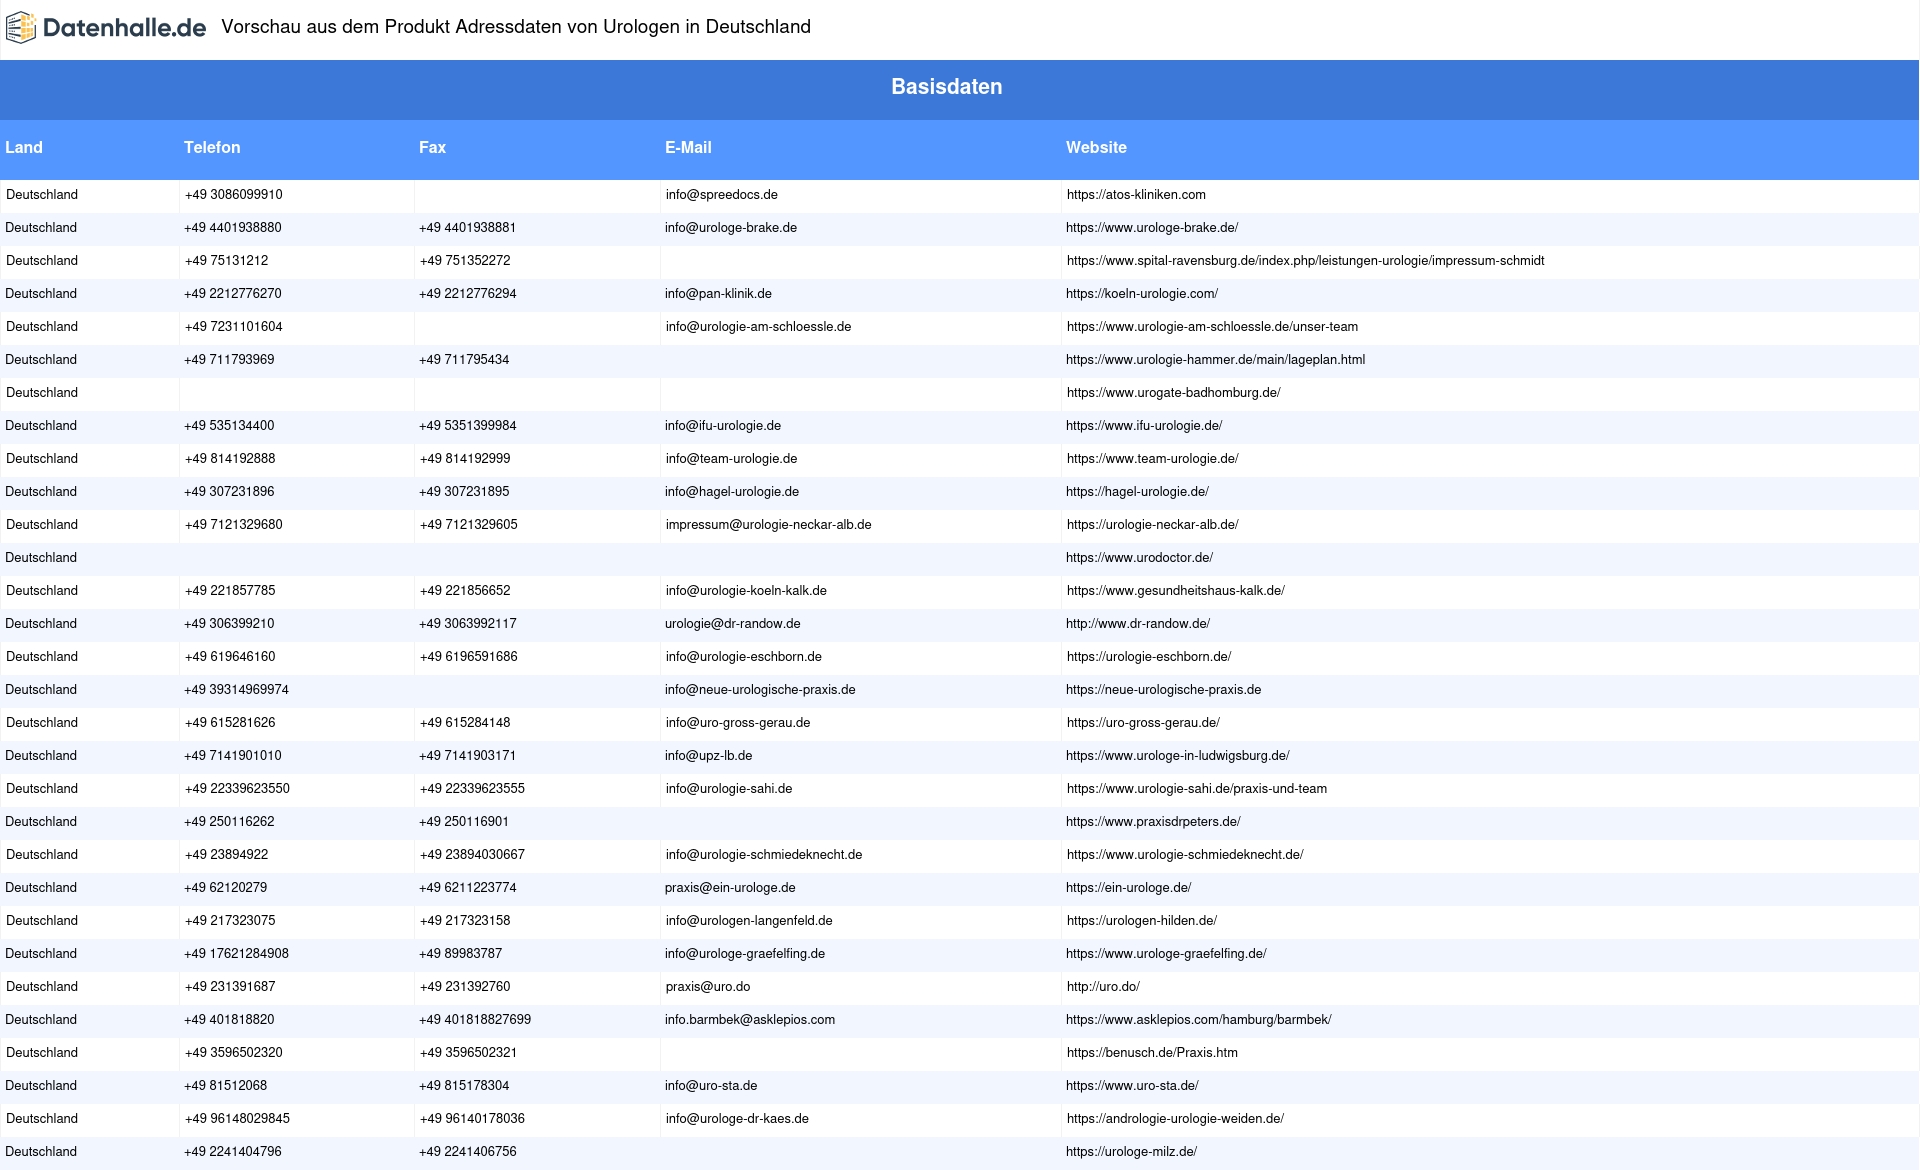The image size is (1920, 1170).
Task: Open urologie-sahi.de/praxis-und-team link
Action: pyautogui.click(x=1197, y=789)
